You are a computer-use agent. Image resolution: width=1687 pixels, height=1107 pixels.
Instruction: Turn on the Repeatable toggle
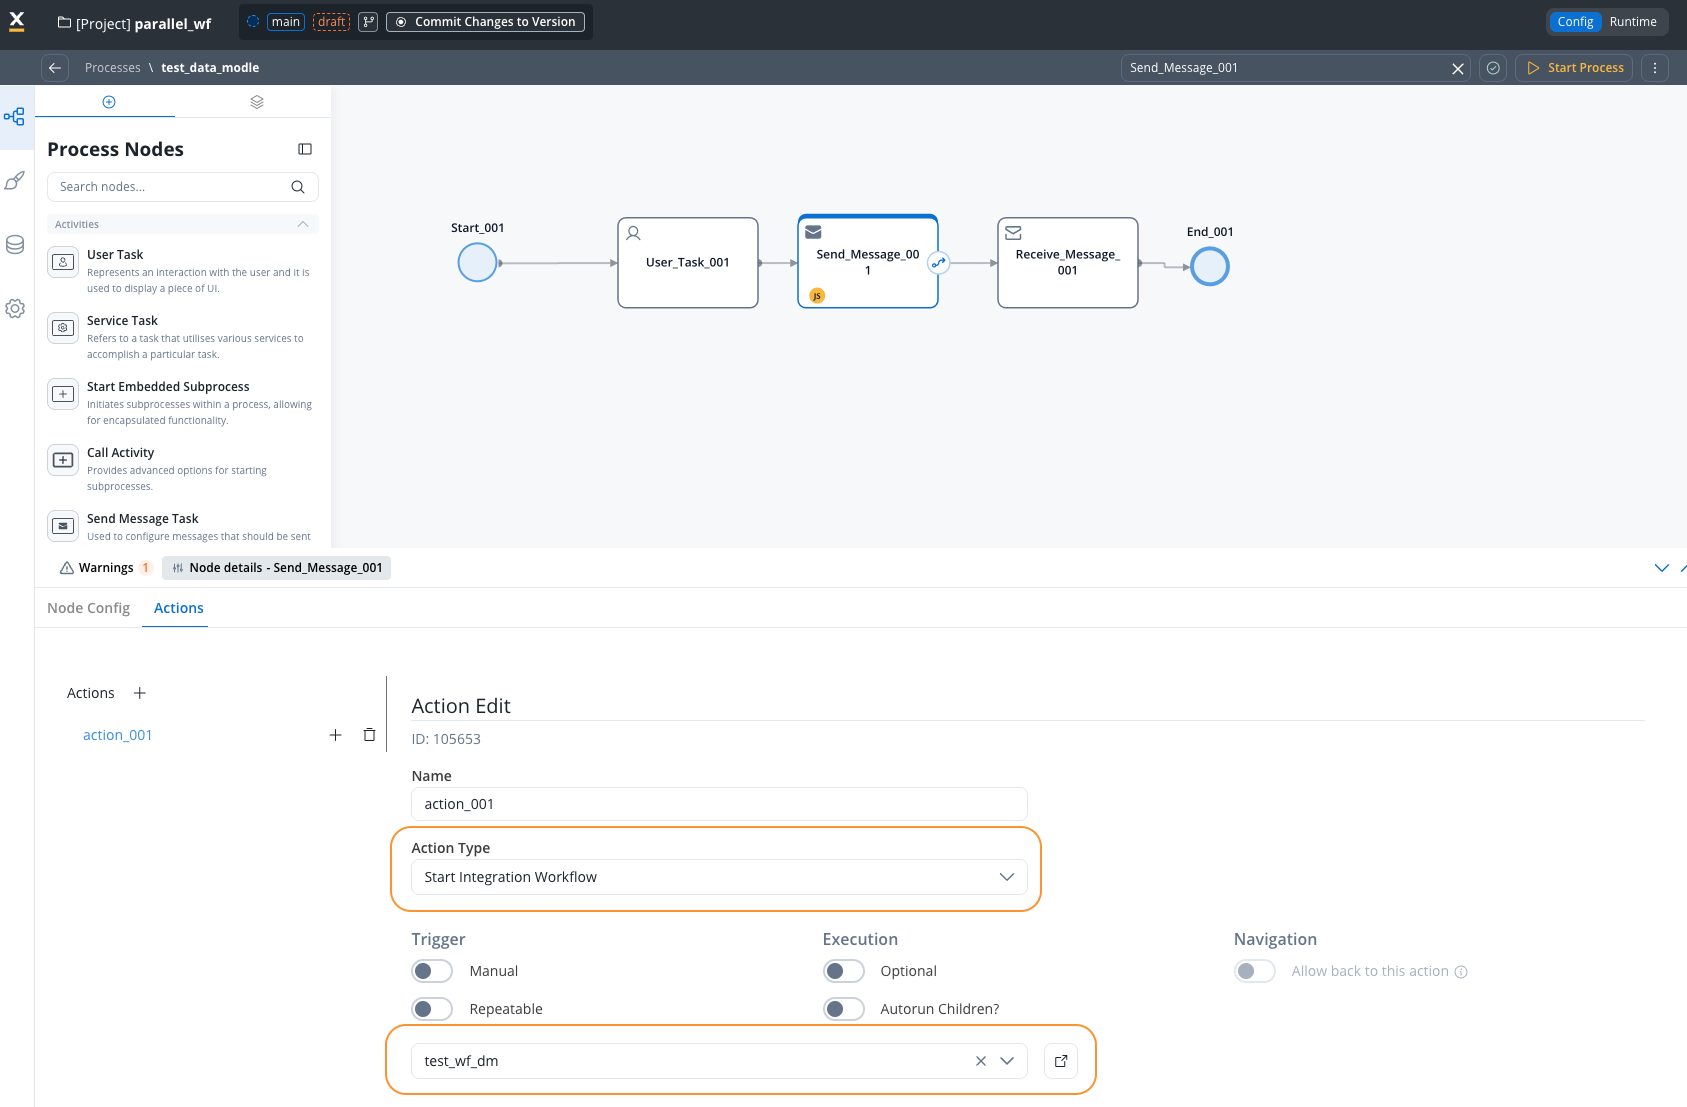[x=432, y=1009]
